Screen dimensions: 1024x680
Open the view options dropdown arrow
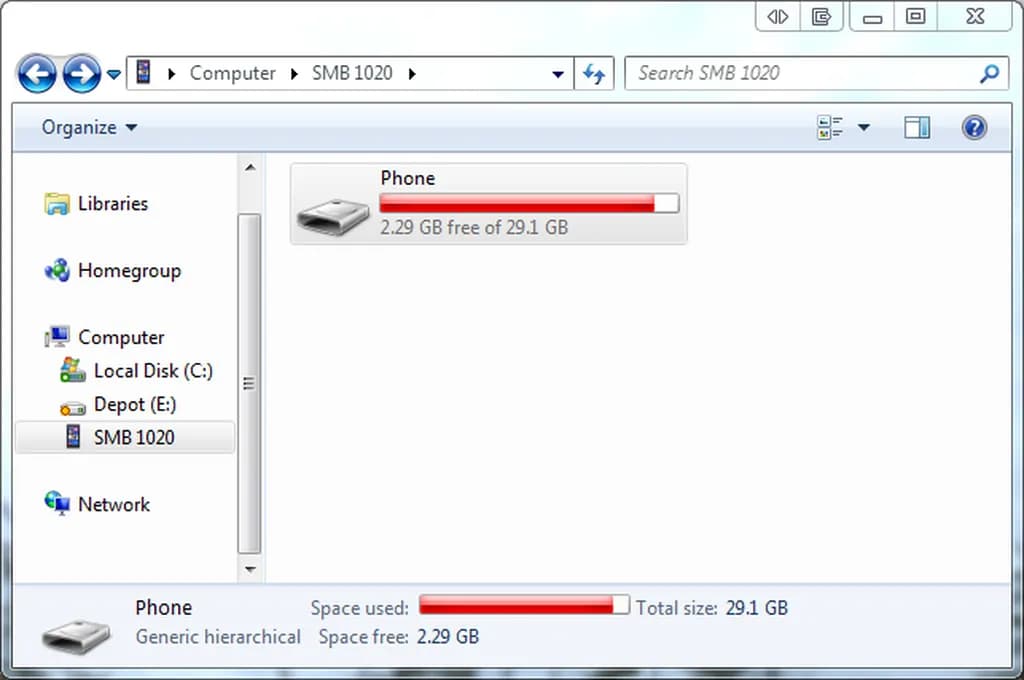pyautogui.click(x=863, y=127)
